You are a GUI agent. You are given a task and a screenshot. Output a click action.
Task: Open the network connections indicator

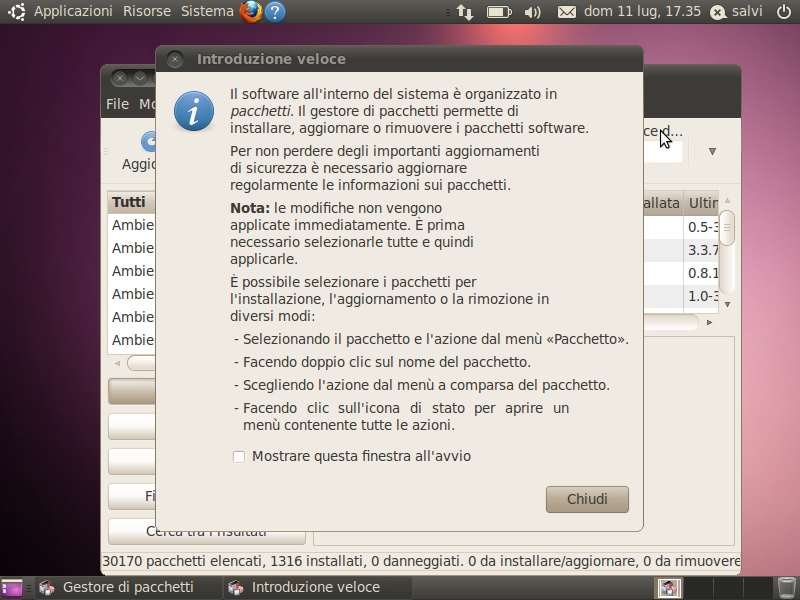(464, 12)
